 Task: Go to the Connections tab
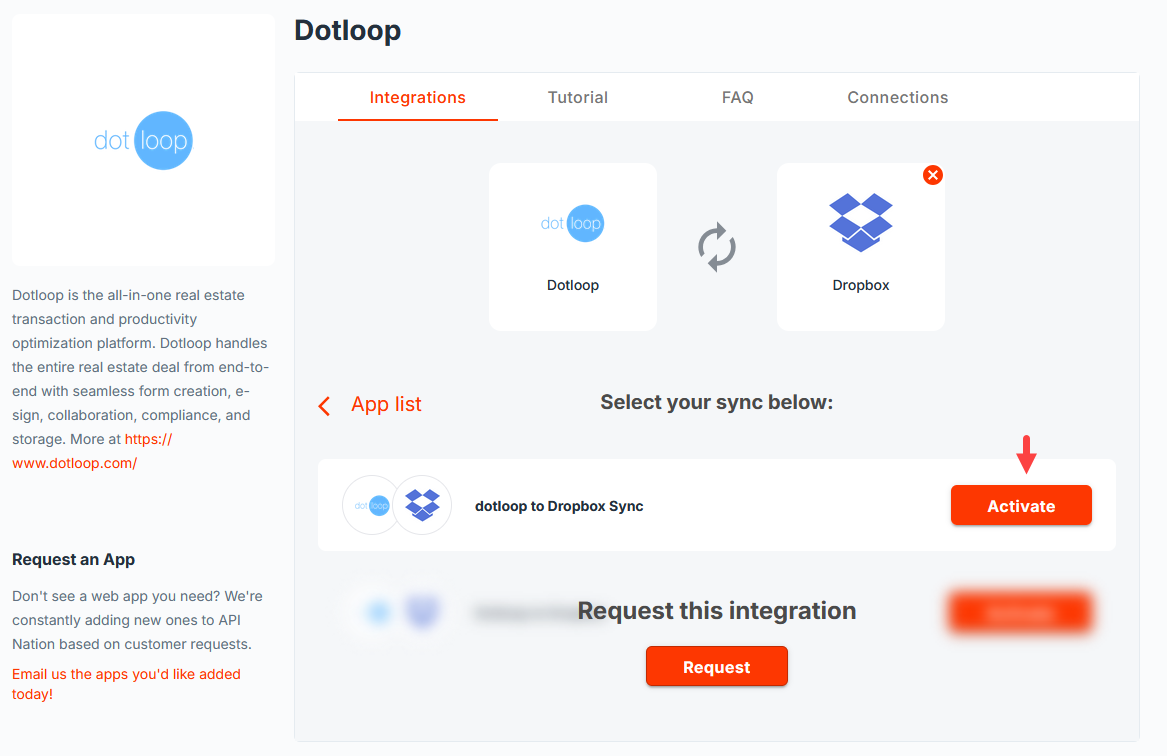click(898, 97)
